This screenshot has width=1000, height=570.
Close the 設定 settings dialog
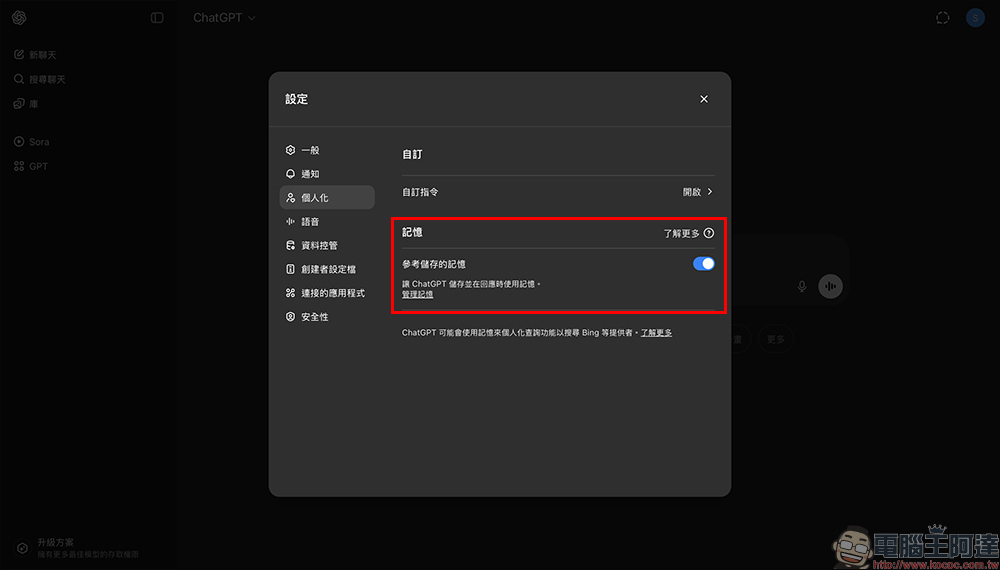coord(704,99)
